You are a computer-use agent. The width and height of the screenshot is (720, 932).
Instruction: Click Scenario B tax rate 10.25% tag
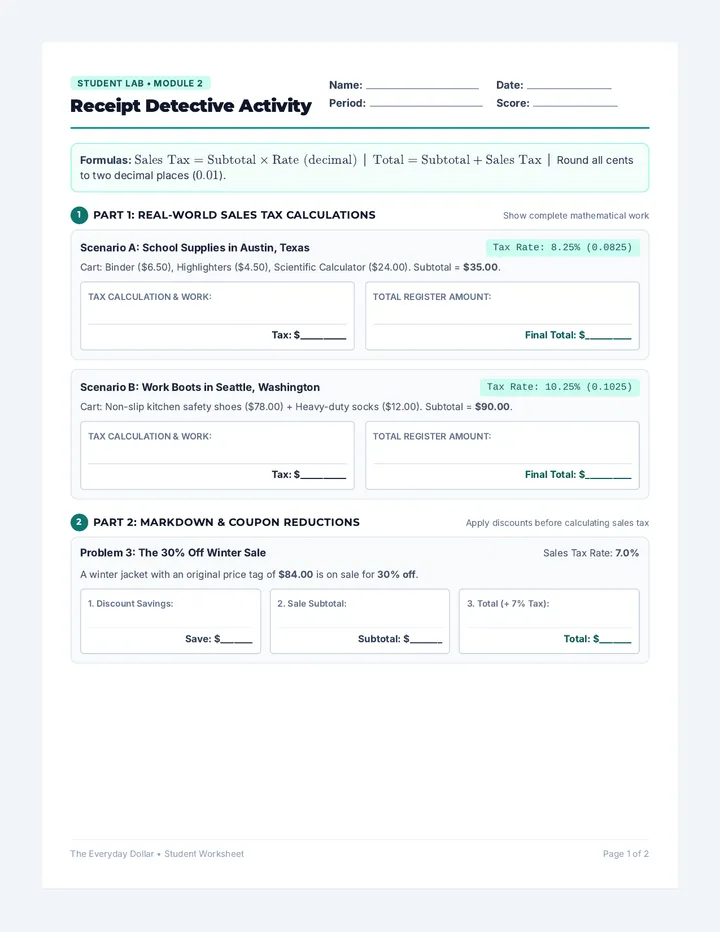point(559,387)
